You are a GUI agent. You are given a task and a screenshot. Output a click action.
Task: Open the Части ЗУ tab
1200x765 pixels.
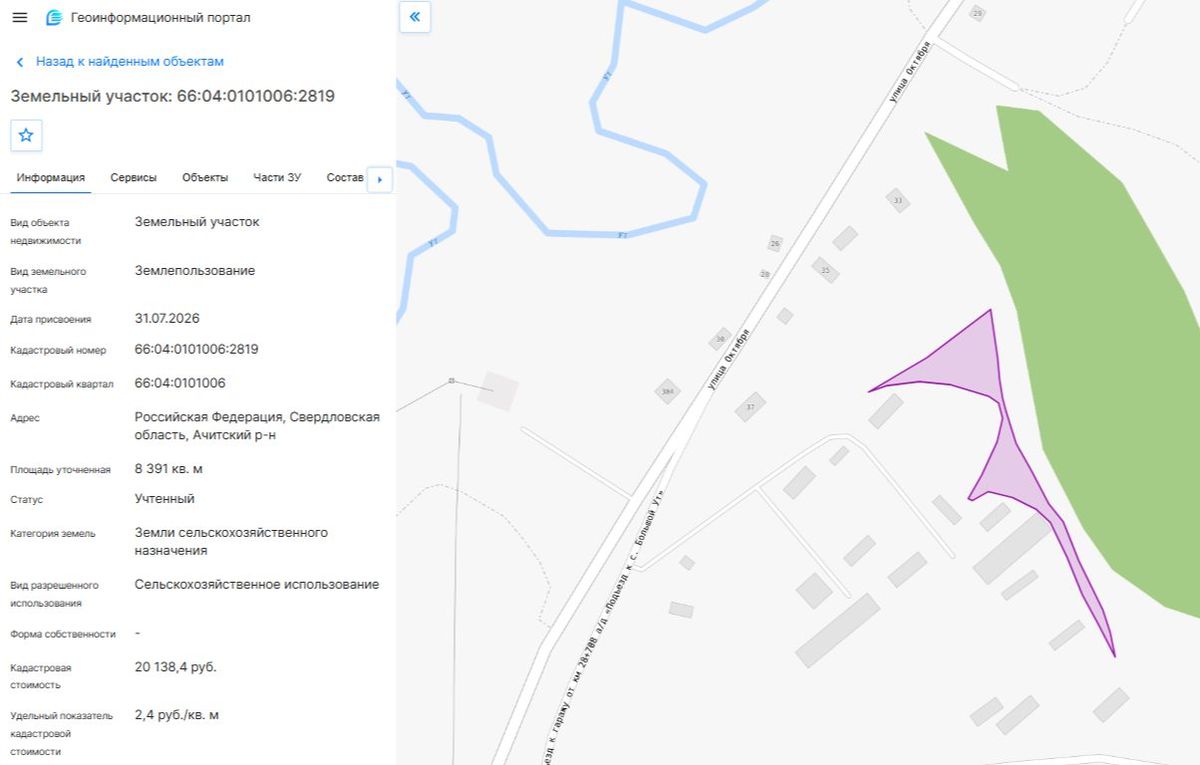[277, 178]
